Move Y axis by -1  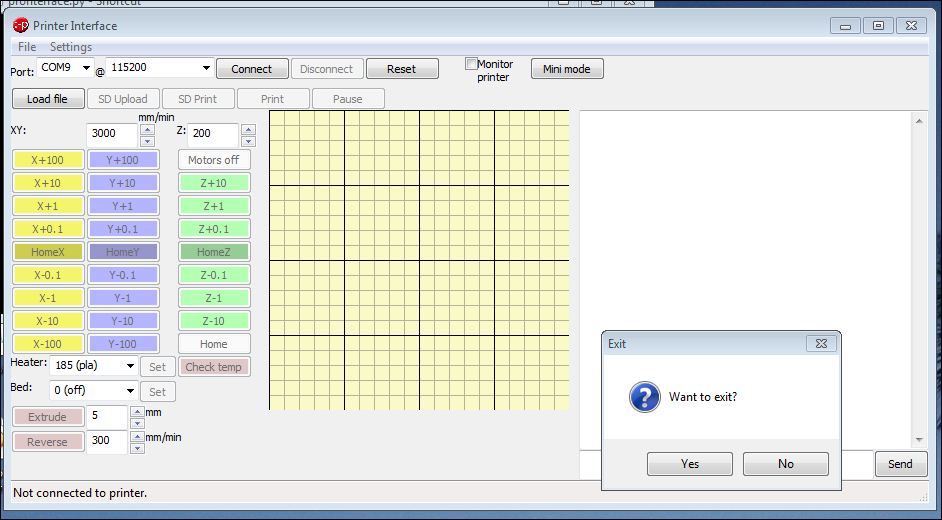[x=123, y=298]
